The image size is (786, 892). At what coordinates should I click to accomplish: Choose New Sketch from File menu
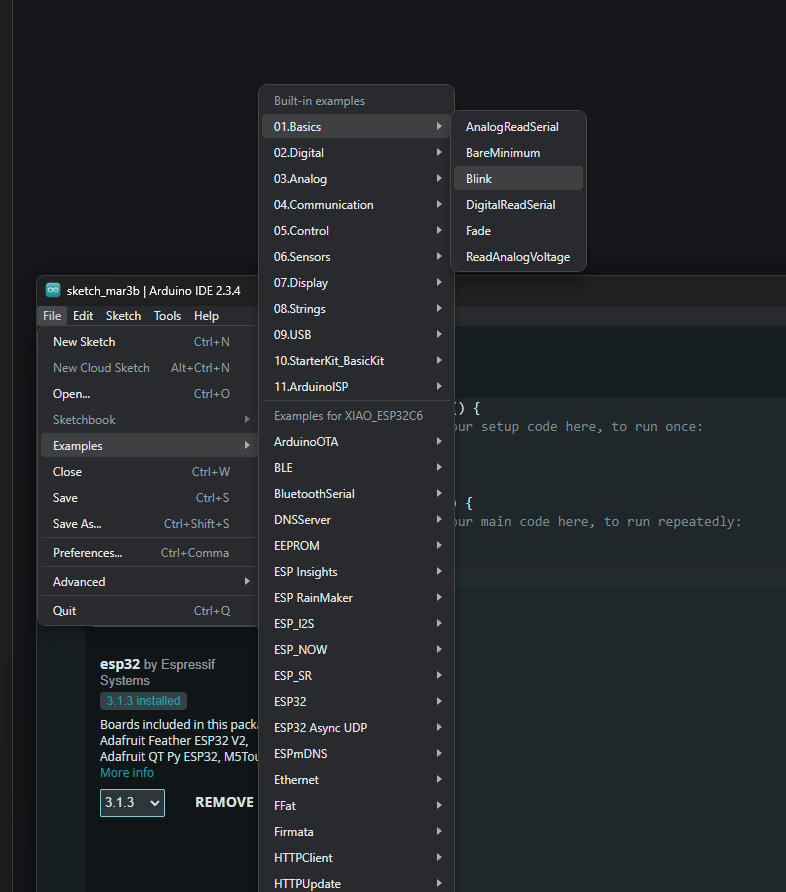pyautogui.click(x=150, y=342)
